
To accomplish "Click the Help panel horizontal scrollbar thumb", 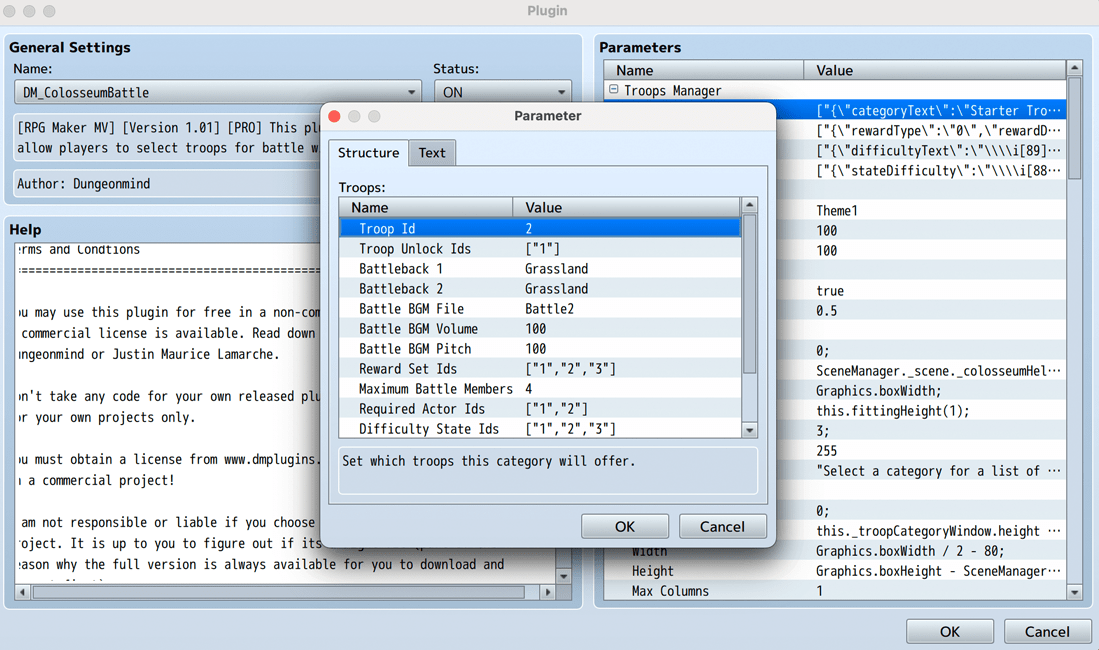I will pyautogui.click(x=278, y=593).
